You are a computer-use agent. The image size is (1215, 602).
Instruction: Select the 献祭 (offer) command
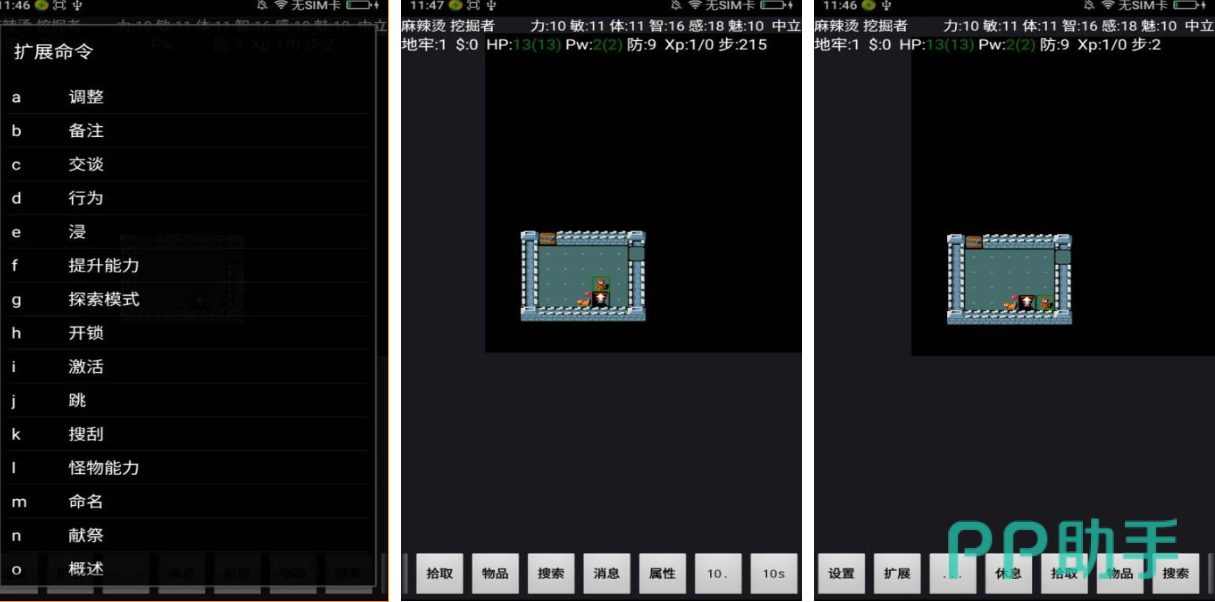[86, 535]
